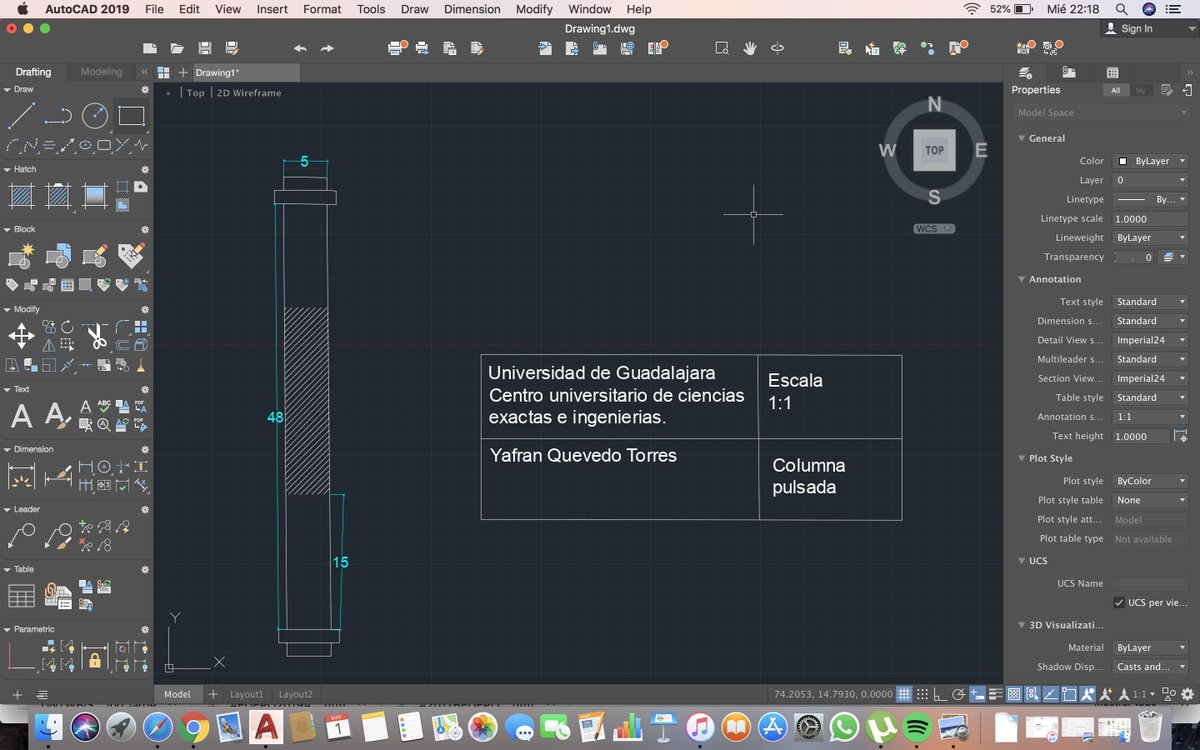This screenshot has width=1200, height=750.
Task: Toggle object snap tracking in status bar
Action: click(x=1049, y=694)
